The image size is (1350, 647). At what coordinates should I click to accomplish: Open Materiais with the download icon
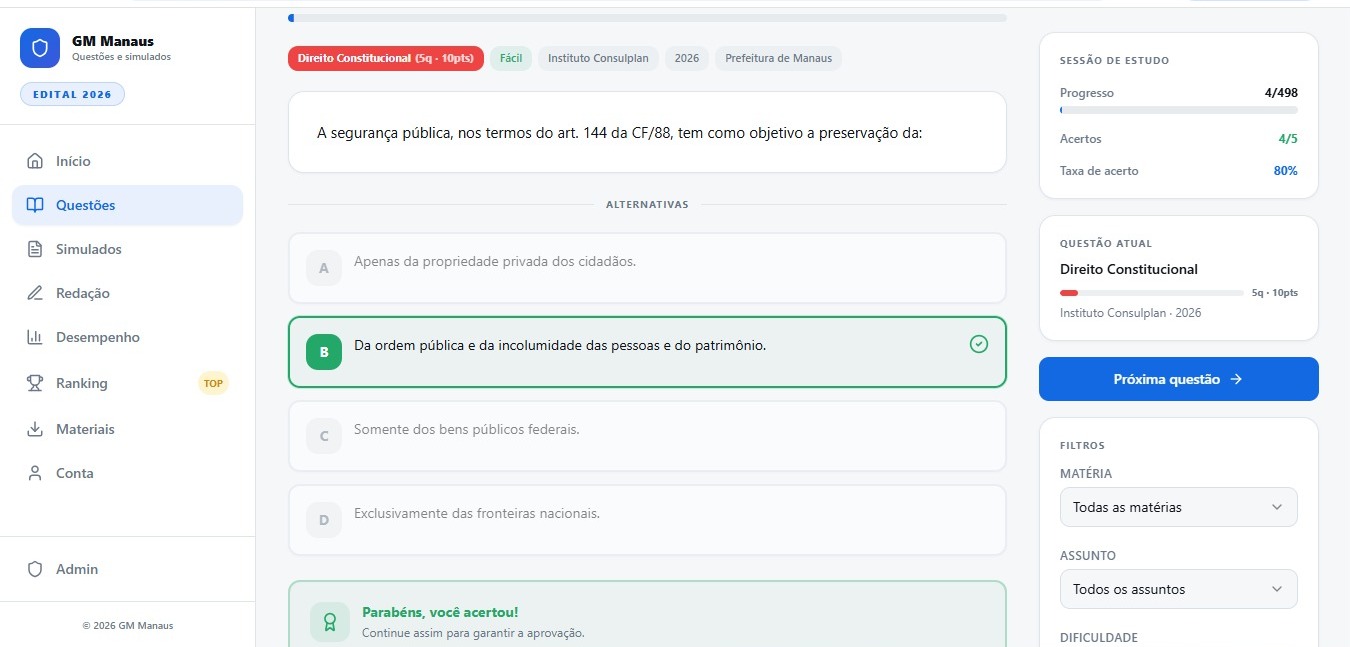34,429
